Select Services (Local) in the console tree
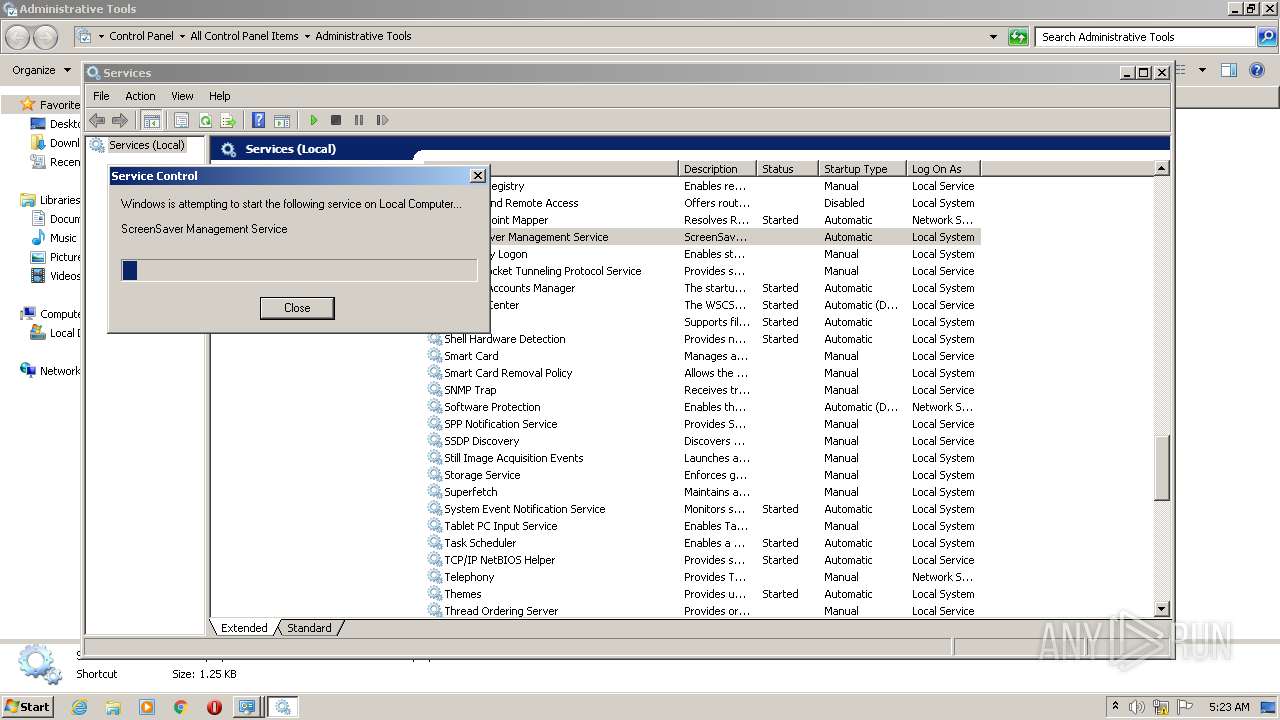The image size is (1280, 720). 146,145
